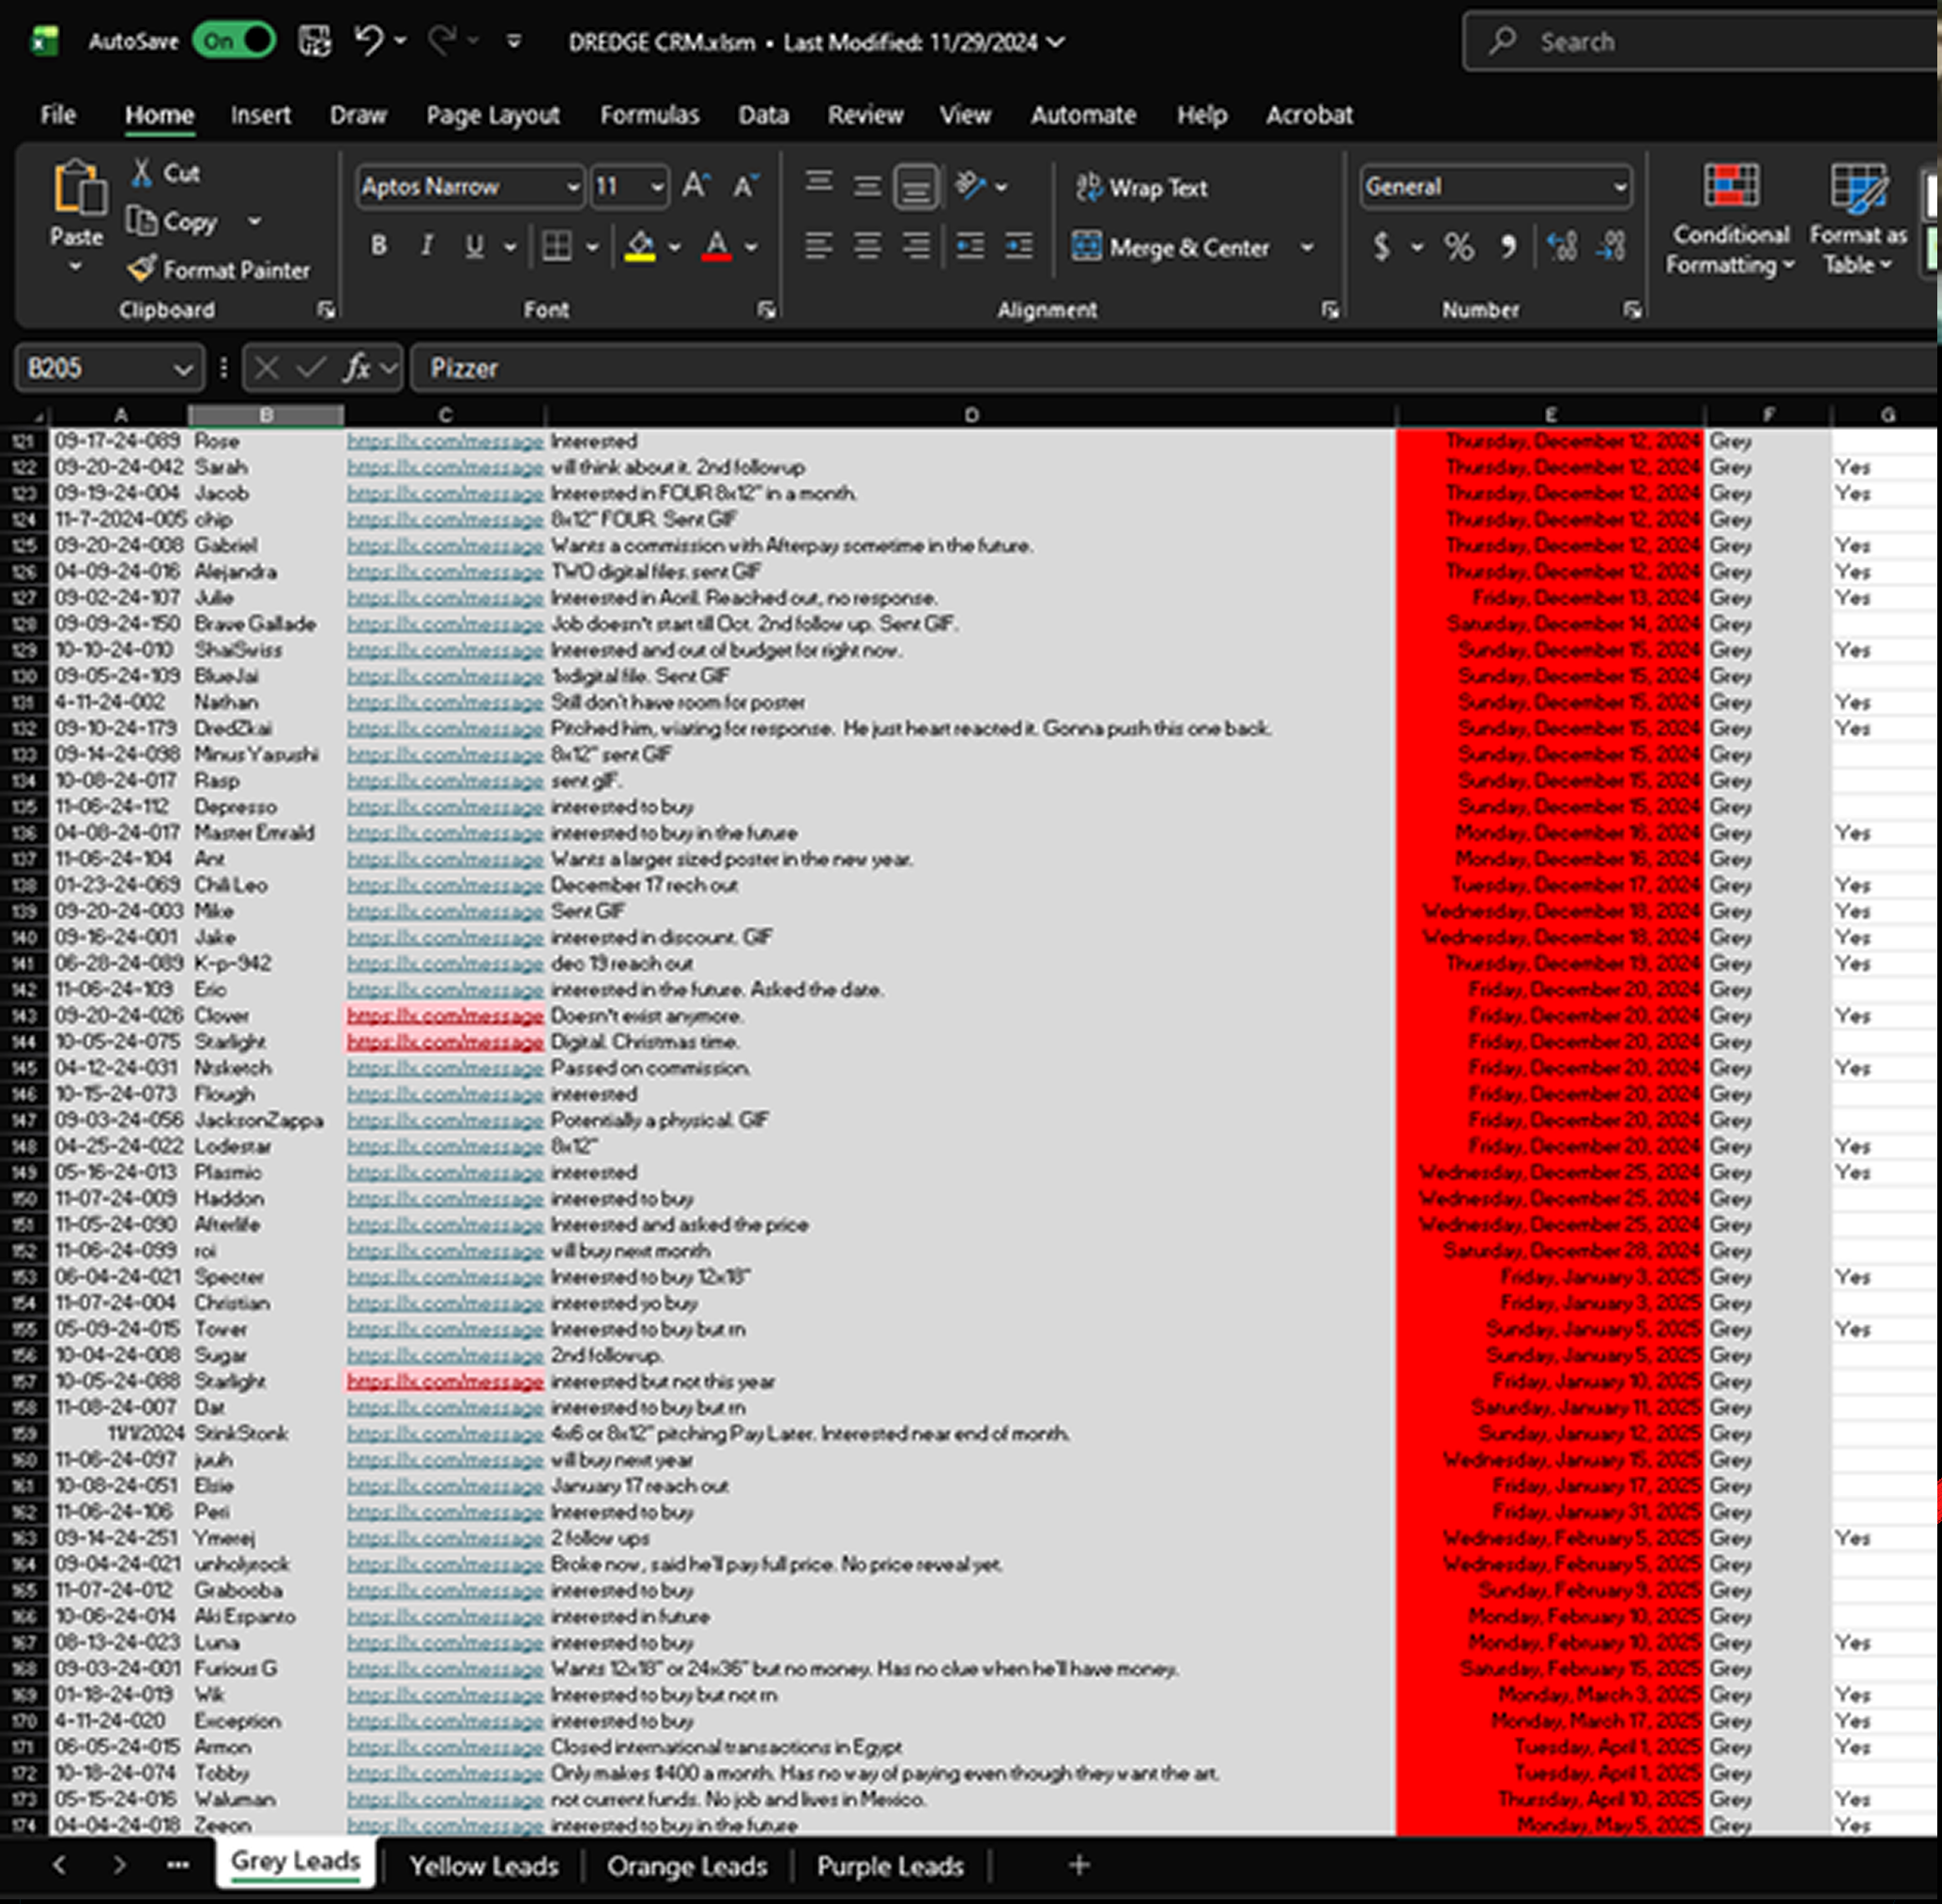Image resolution: width=1942 pixels, height=1904 pixels.
Task: Click the Increase Font Size icon
Action: [695, 186]
